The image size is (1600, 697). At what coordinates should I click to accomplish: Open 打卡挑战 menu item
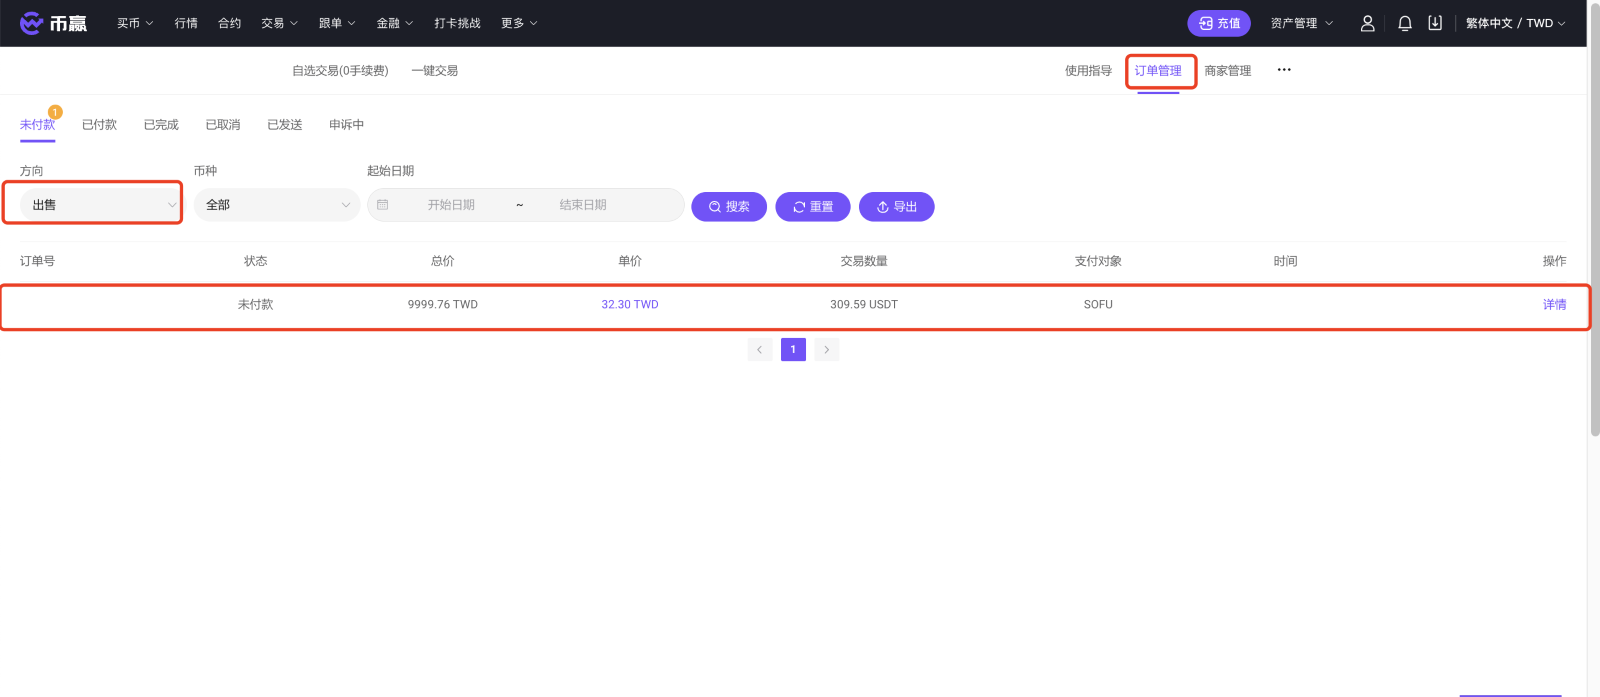[x=457, y=23]
